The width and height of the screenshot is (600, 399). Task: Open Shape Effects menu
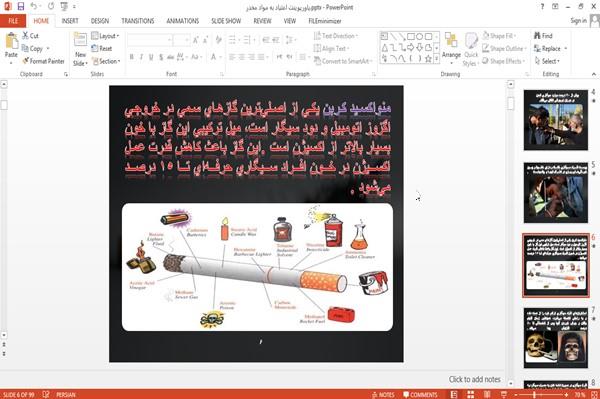[504, 61]
